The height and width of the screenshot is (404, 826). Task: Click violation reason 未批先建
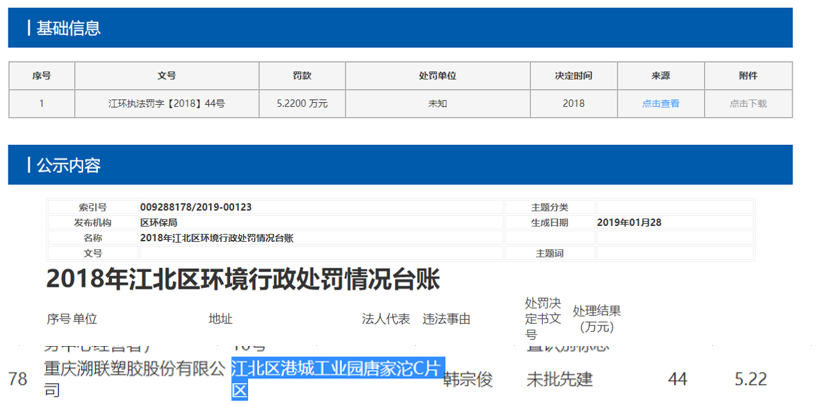pos(559,379)
